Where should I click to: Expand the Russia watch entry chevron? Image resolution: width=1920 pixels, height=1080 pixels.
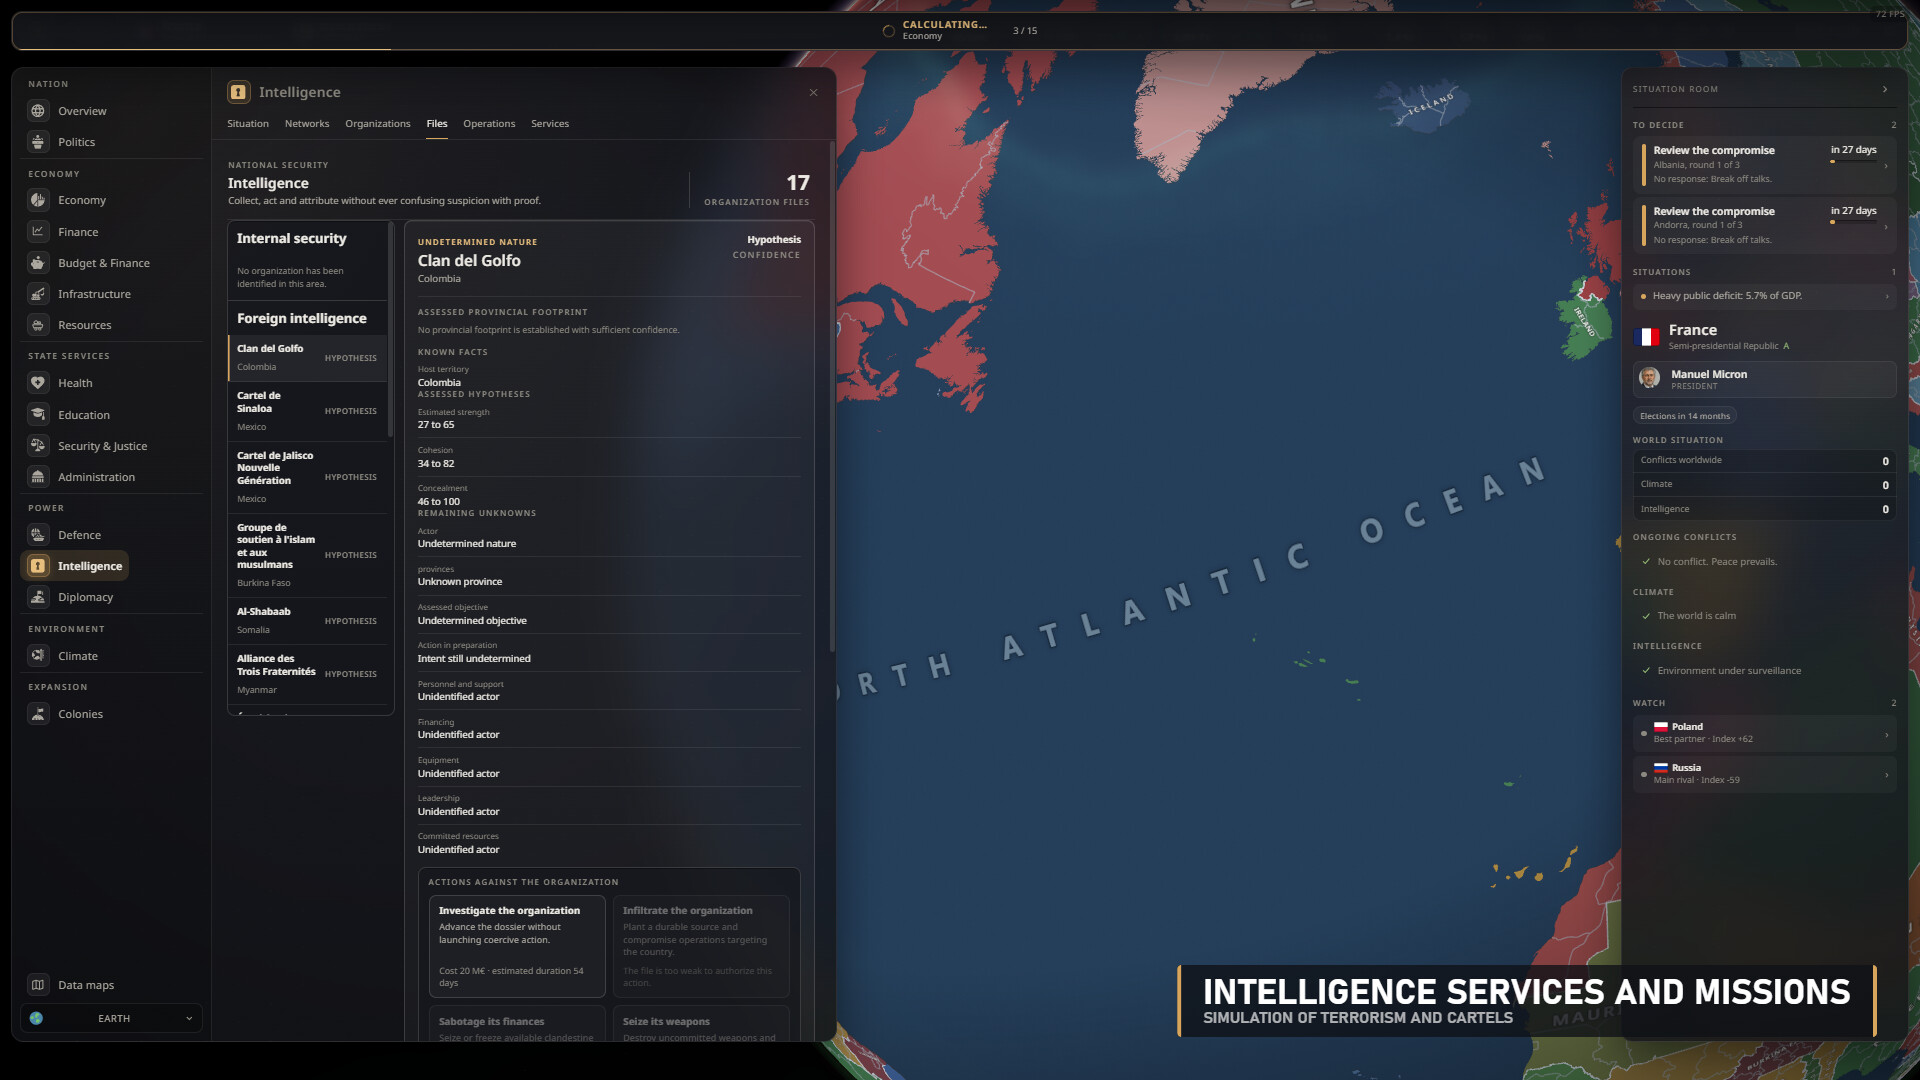click(x=1887, y=775)
